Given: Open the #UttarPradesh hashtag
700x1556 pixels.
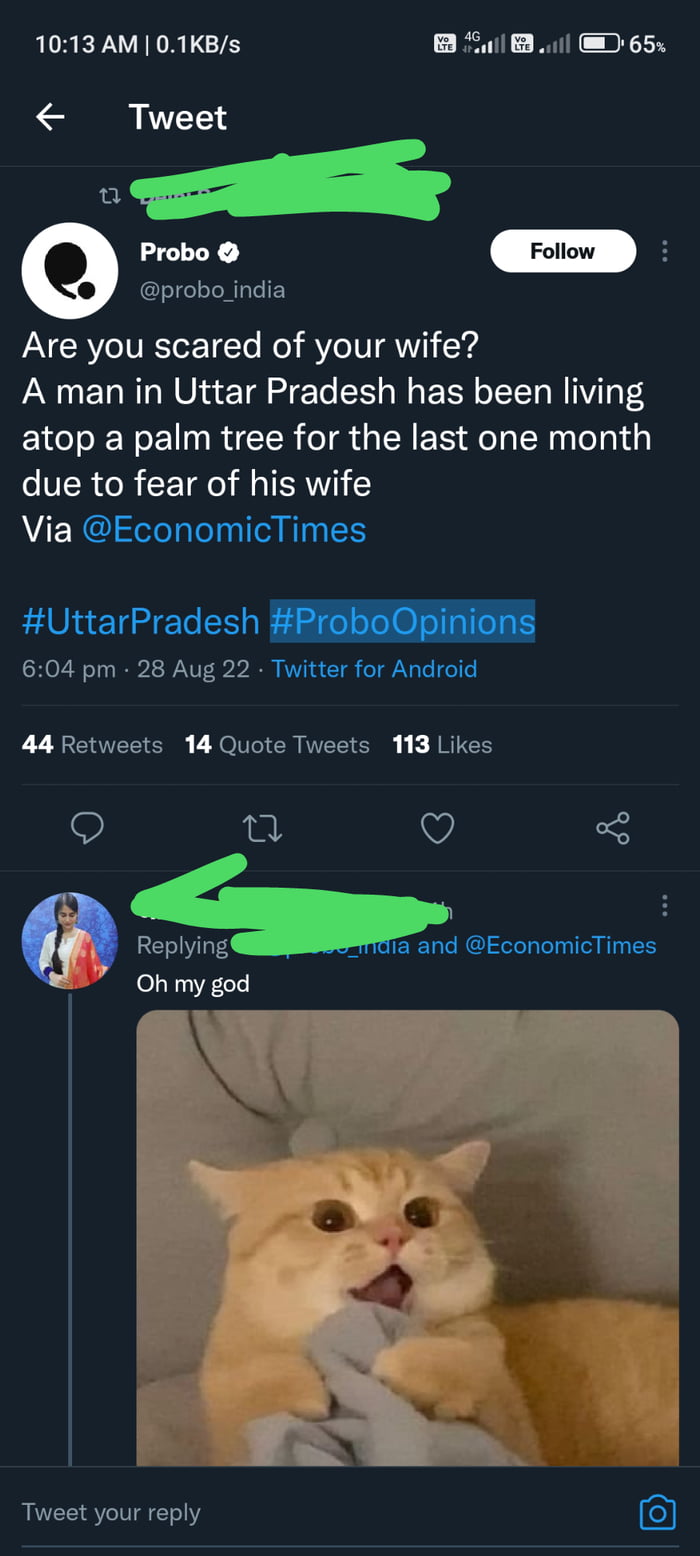Looking at the screenshot, I should coord(140,621).
